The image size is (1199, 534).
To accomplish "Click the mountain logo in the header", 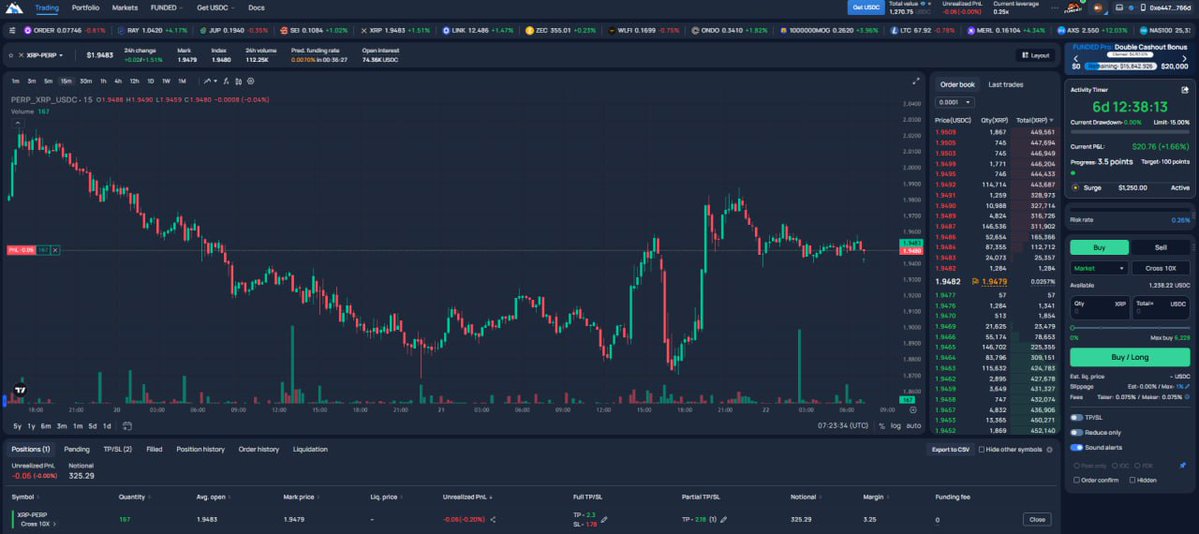I will [x=14, y=8].
